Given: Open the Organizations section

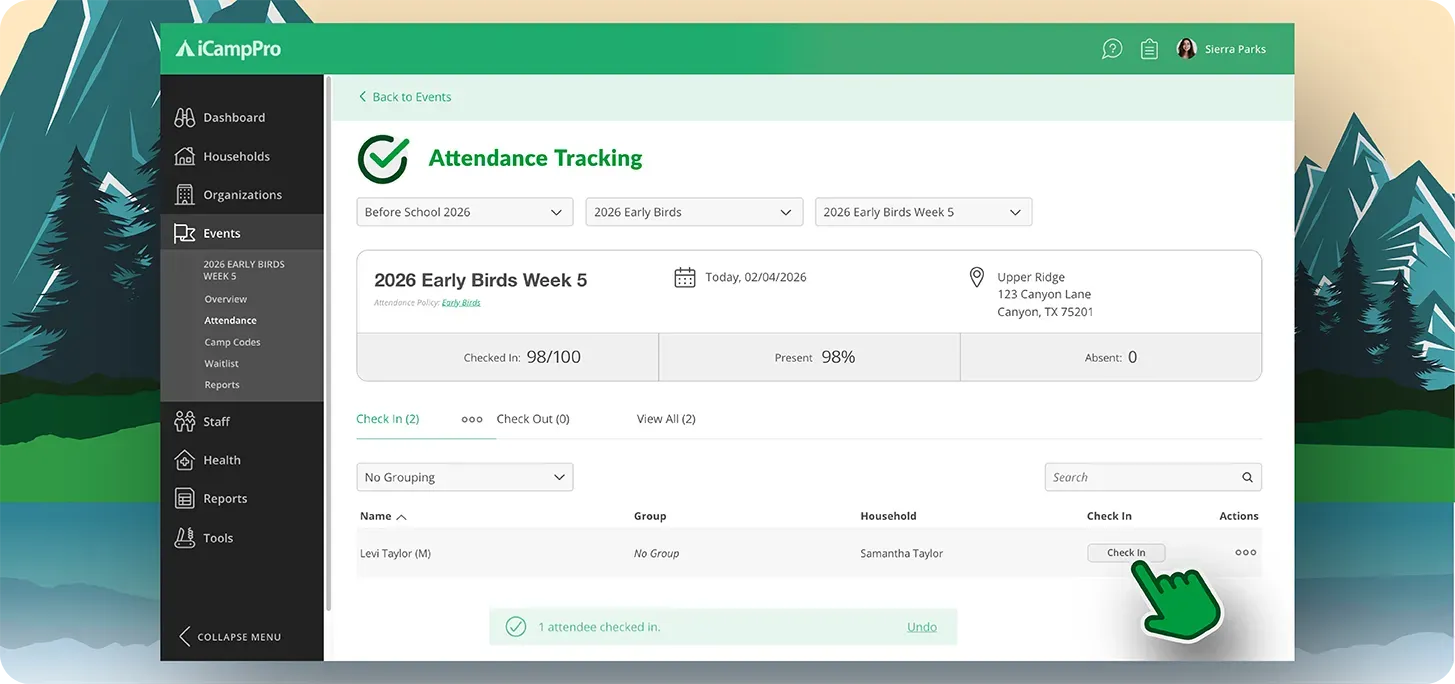Looking at the screenshot, I should click(x=242, y=194).
